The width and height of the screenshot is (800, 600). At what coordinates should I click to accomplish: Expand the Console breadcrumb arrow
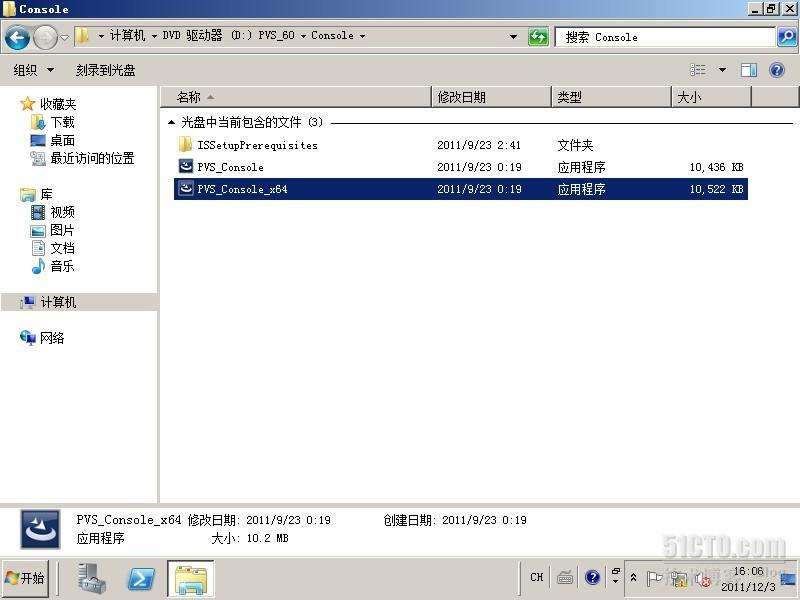click(x=362, y=36)
